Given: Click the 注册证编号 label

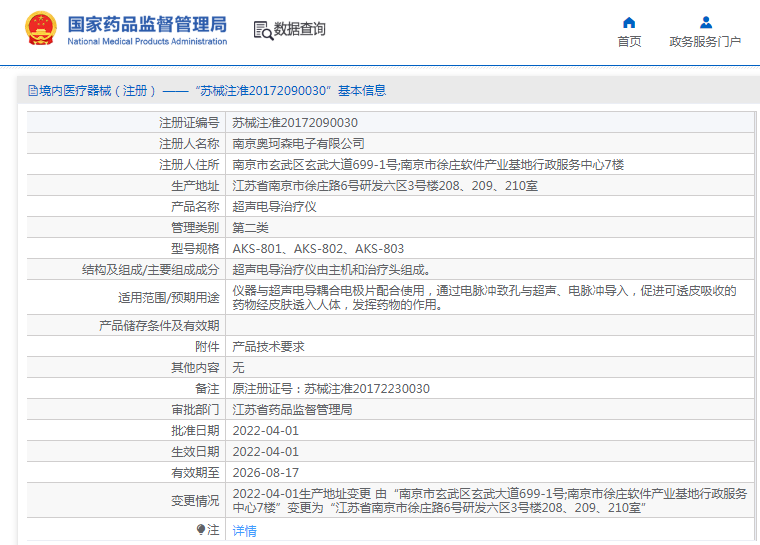Looking at the screenshot, I should (189, 123).
